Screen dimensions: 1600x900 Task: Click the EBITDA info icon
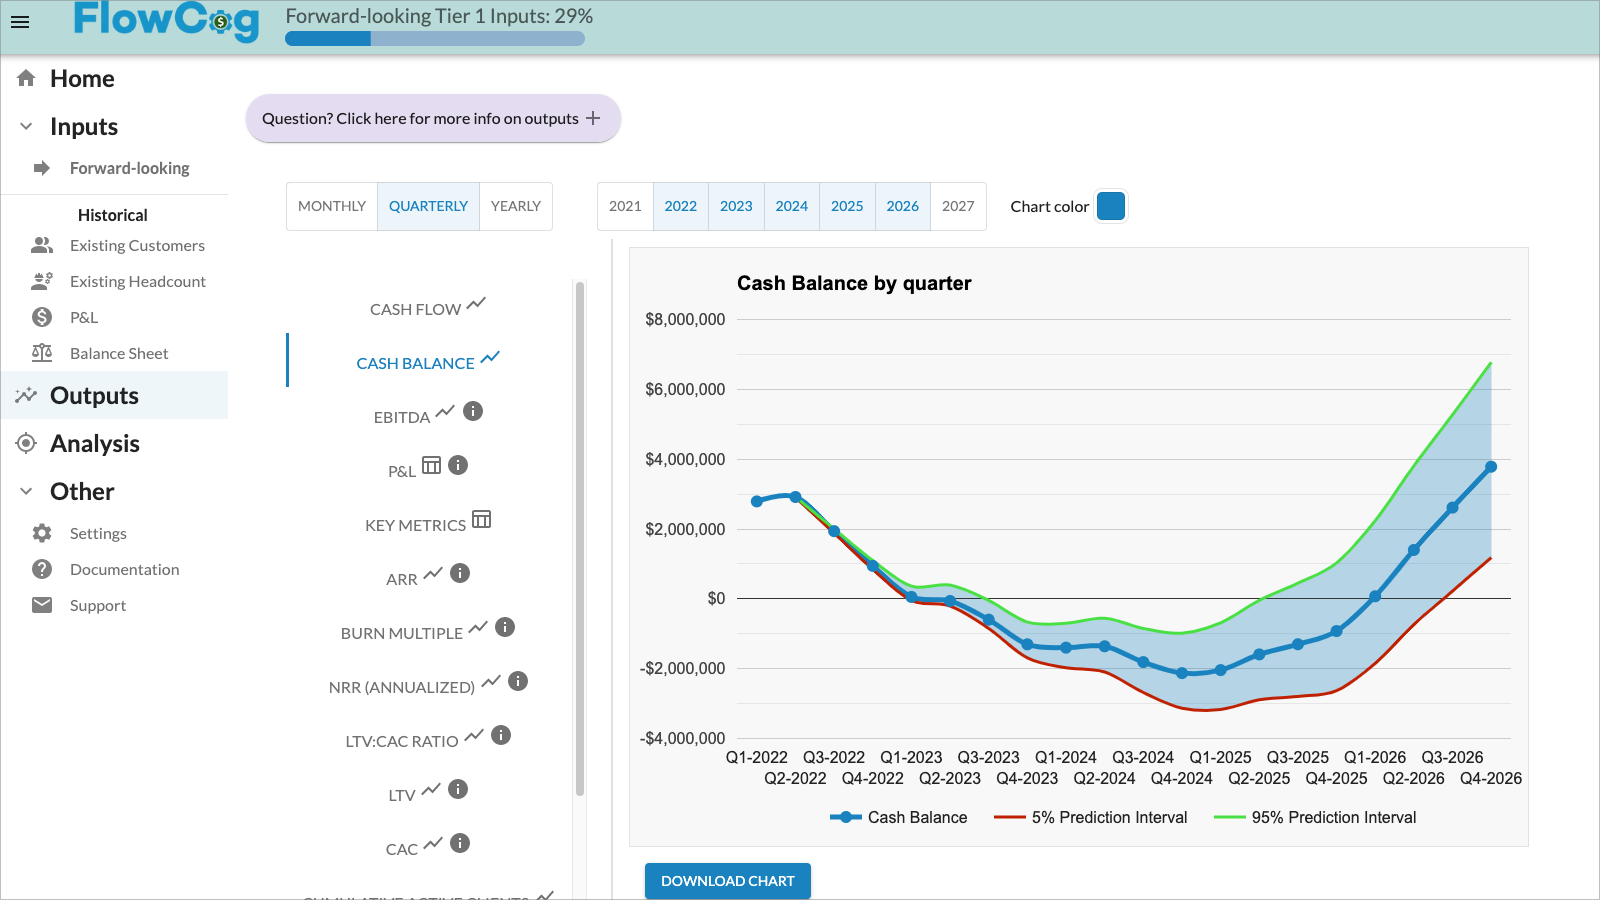tap(473, 411)
